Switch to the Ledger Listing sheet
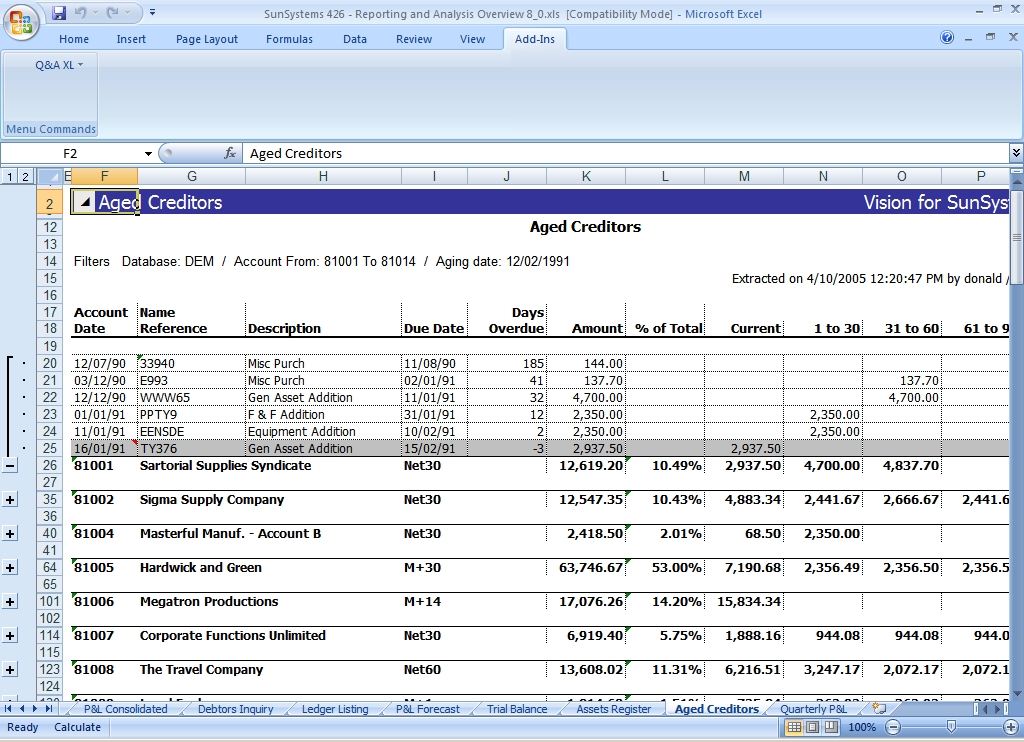Image resolution: width=1024 pixels, height=742 pixels. pyautogui.click(x=335, y=709)
